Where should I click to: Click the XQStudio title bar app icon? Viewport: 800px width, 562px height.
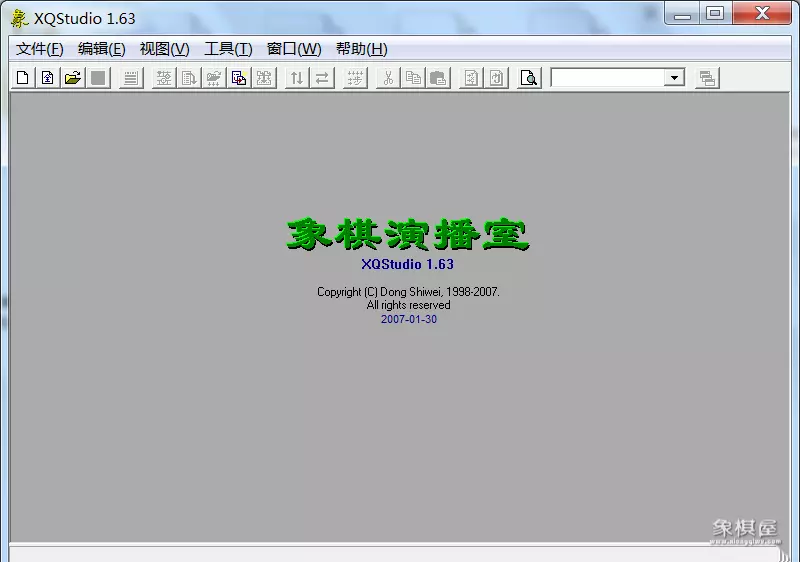pos(19,18)
